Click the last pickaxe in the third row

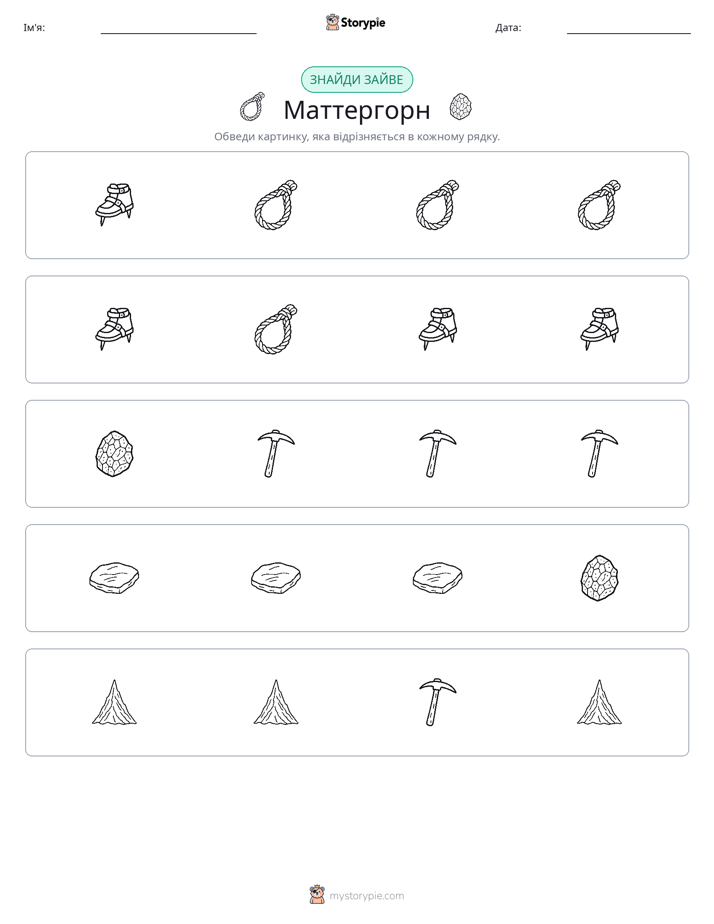(x=599, y=453)
